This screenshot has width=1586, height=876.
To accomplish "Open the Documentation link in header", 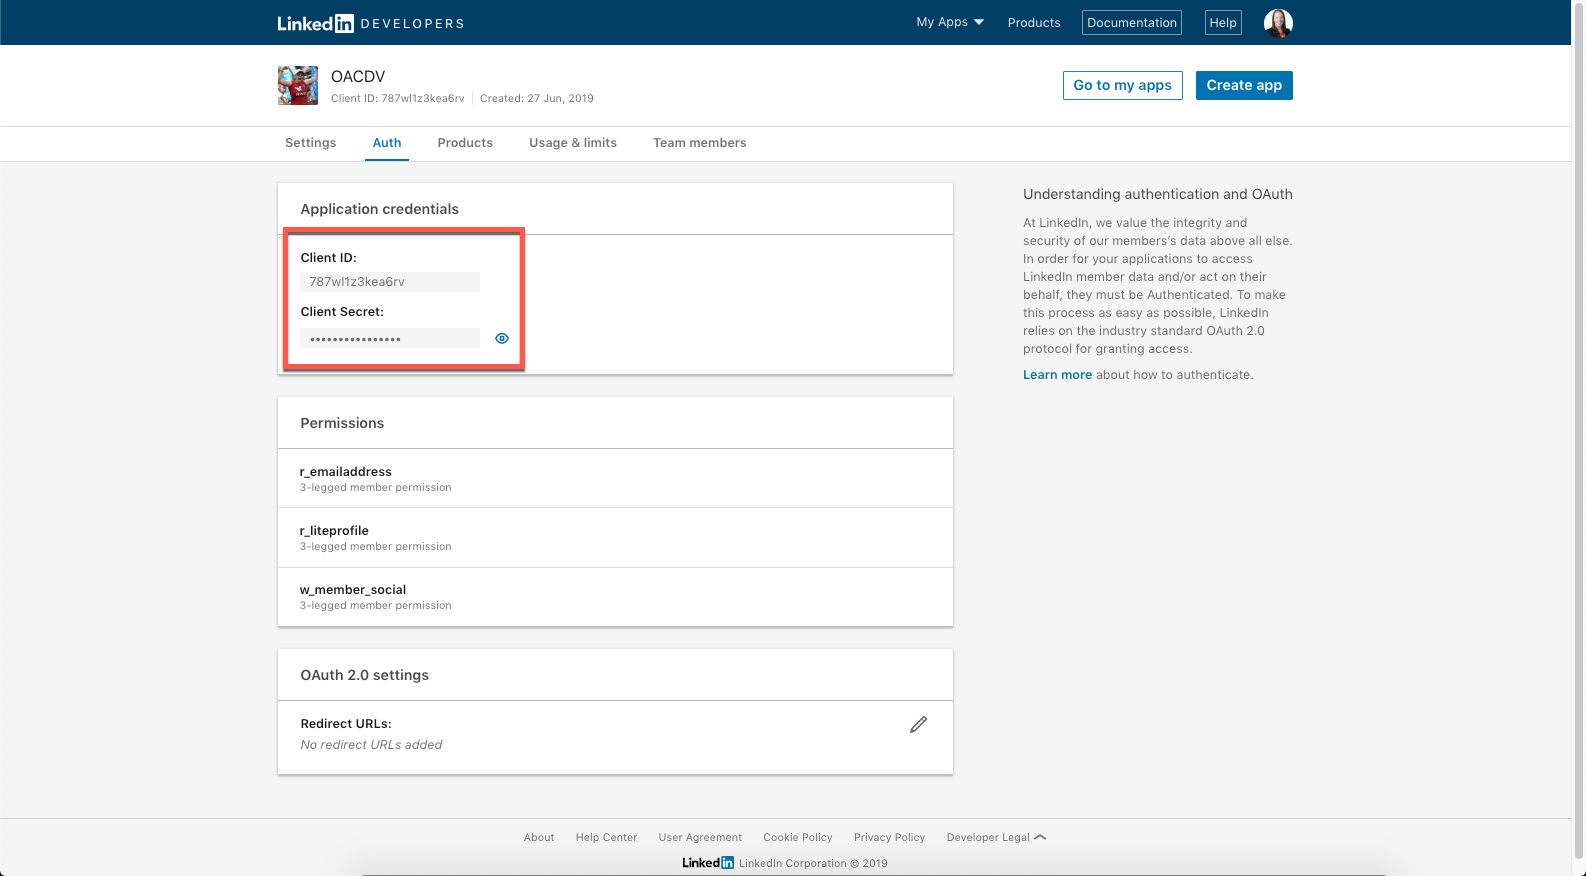I will coord(1131,23).
